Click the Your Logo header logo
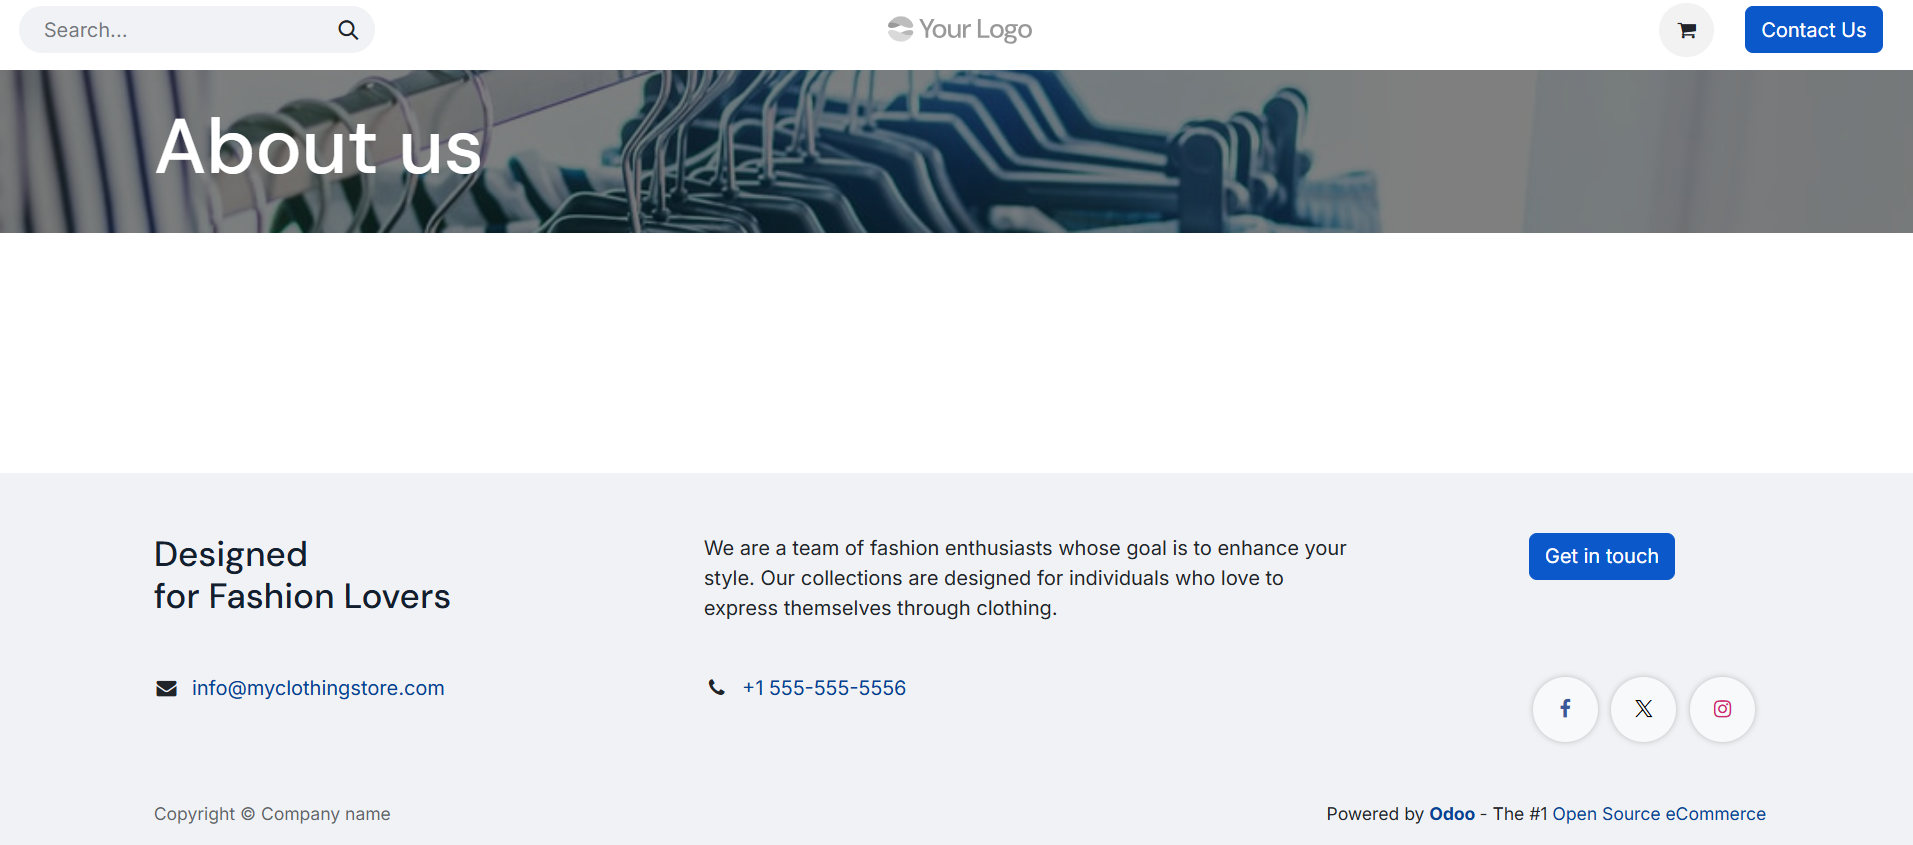The height and width of the screenshot is (845, 1913). [960, 30]
